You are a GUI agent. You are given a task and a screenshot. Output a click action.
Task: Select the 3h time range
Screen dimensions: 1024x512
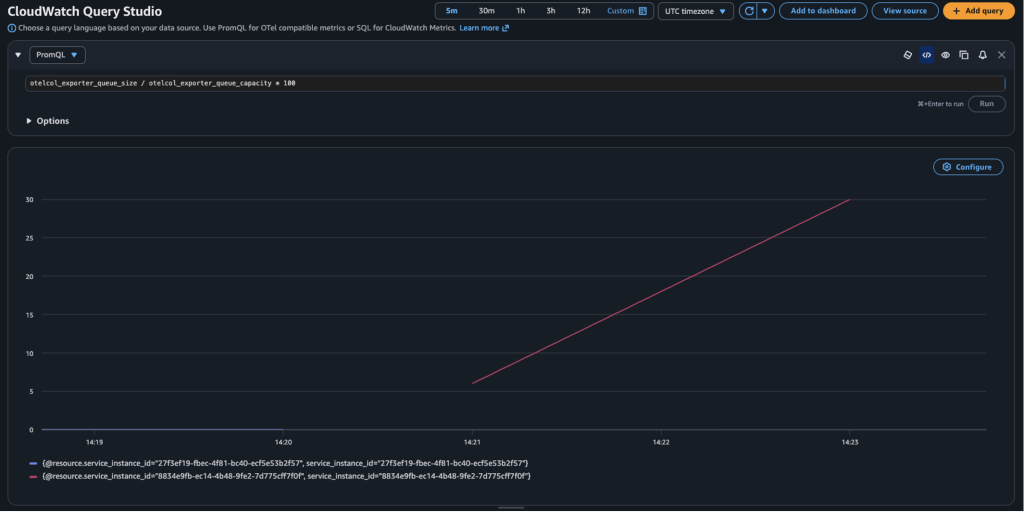pyautogui.click(x=551, y=11)
